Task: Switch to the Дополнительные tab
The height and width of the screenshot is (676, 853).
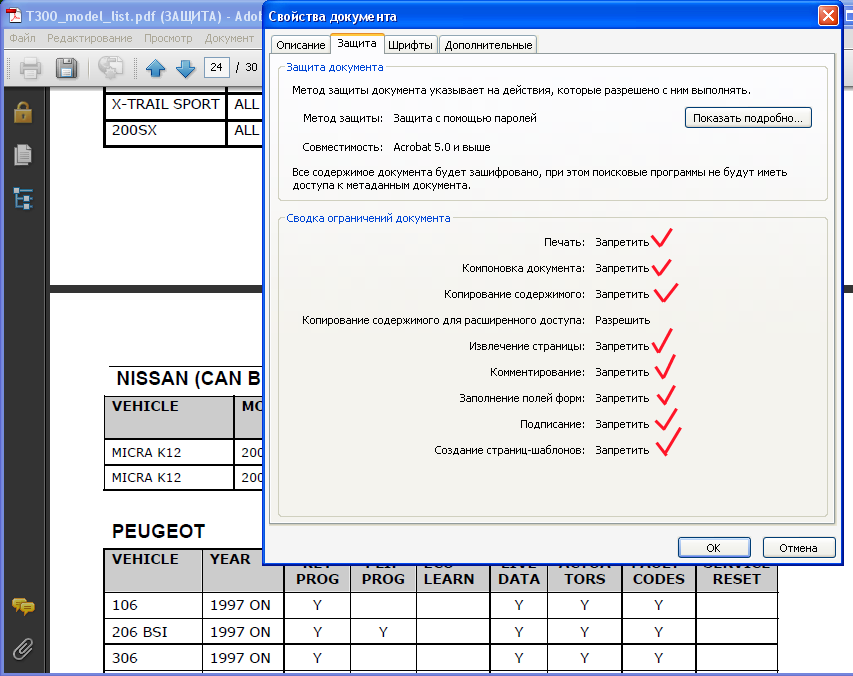Action: (x=488, y=45)
